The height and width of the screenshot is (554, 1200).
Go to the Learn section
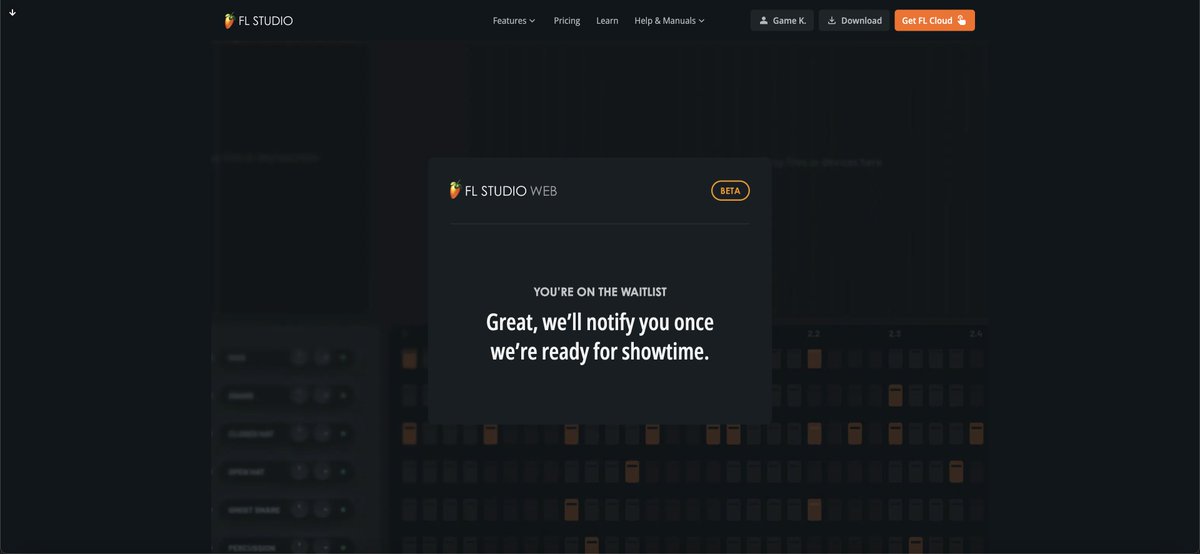(x=607, y=20)
